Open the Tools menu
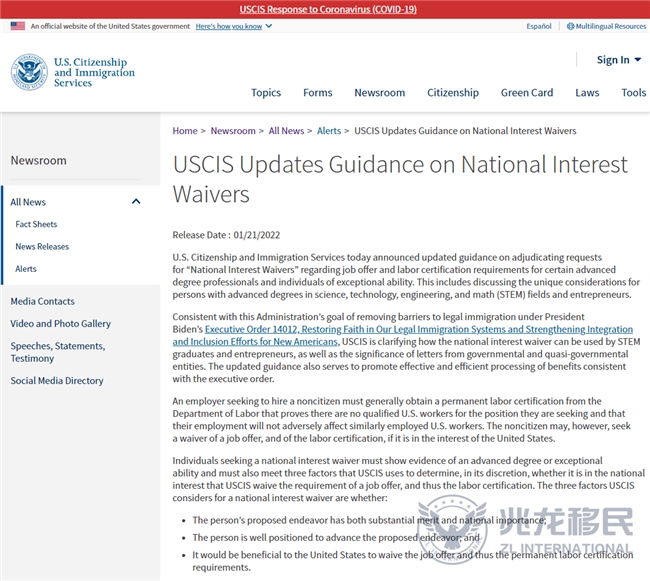The image size is (650, 581). pyautogui.click(x=633, y=92)
